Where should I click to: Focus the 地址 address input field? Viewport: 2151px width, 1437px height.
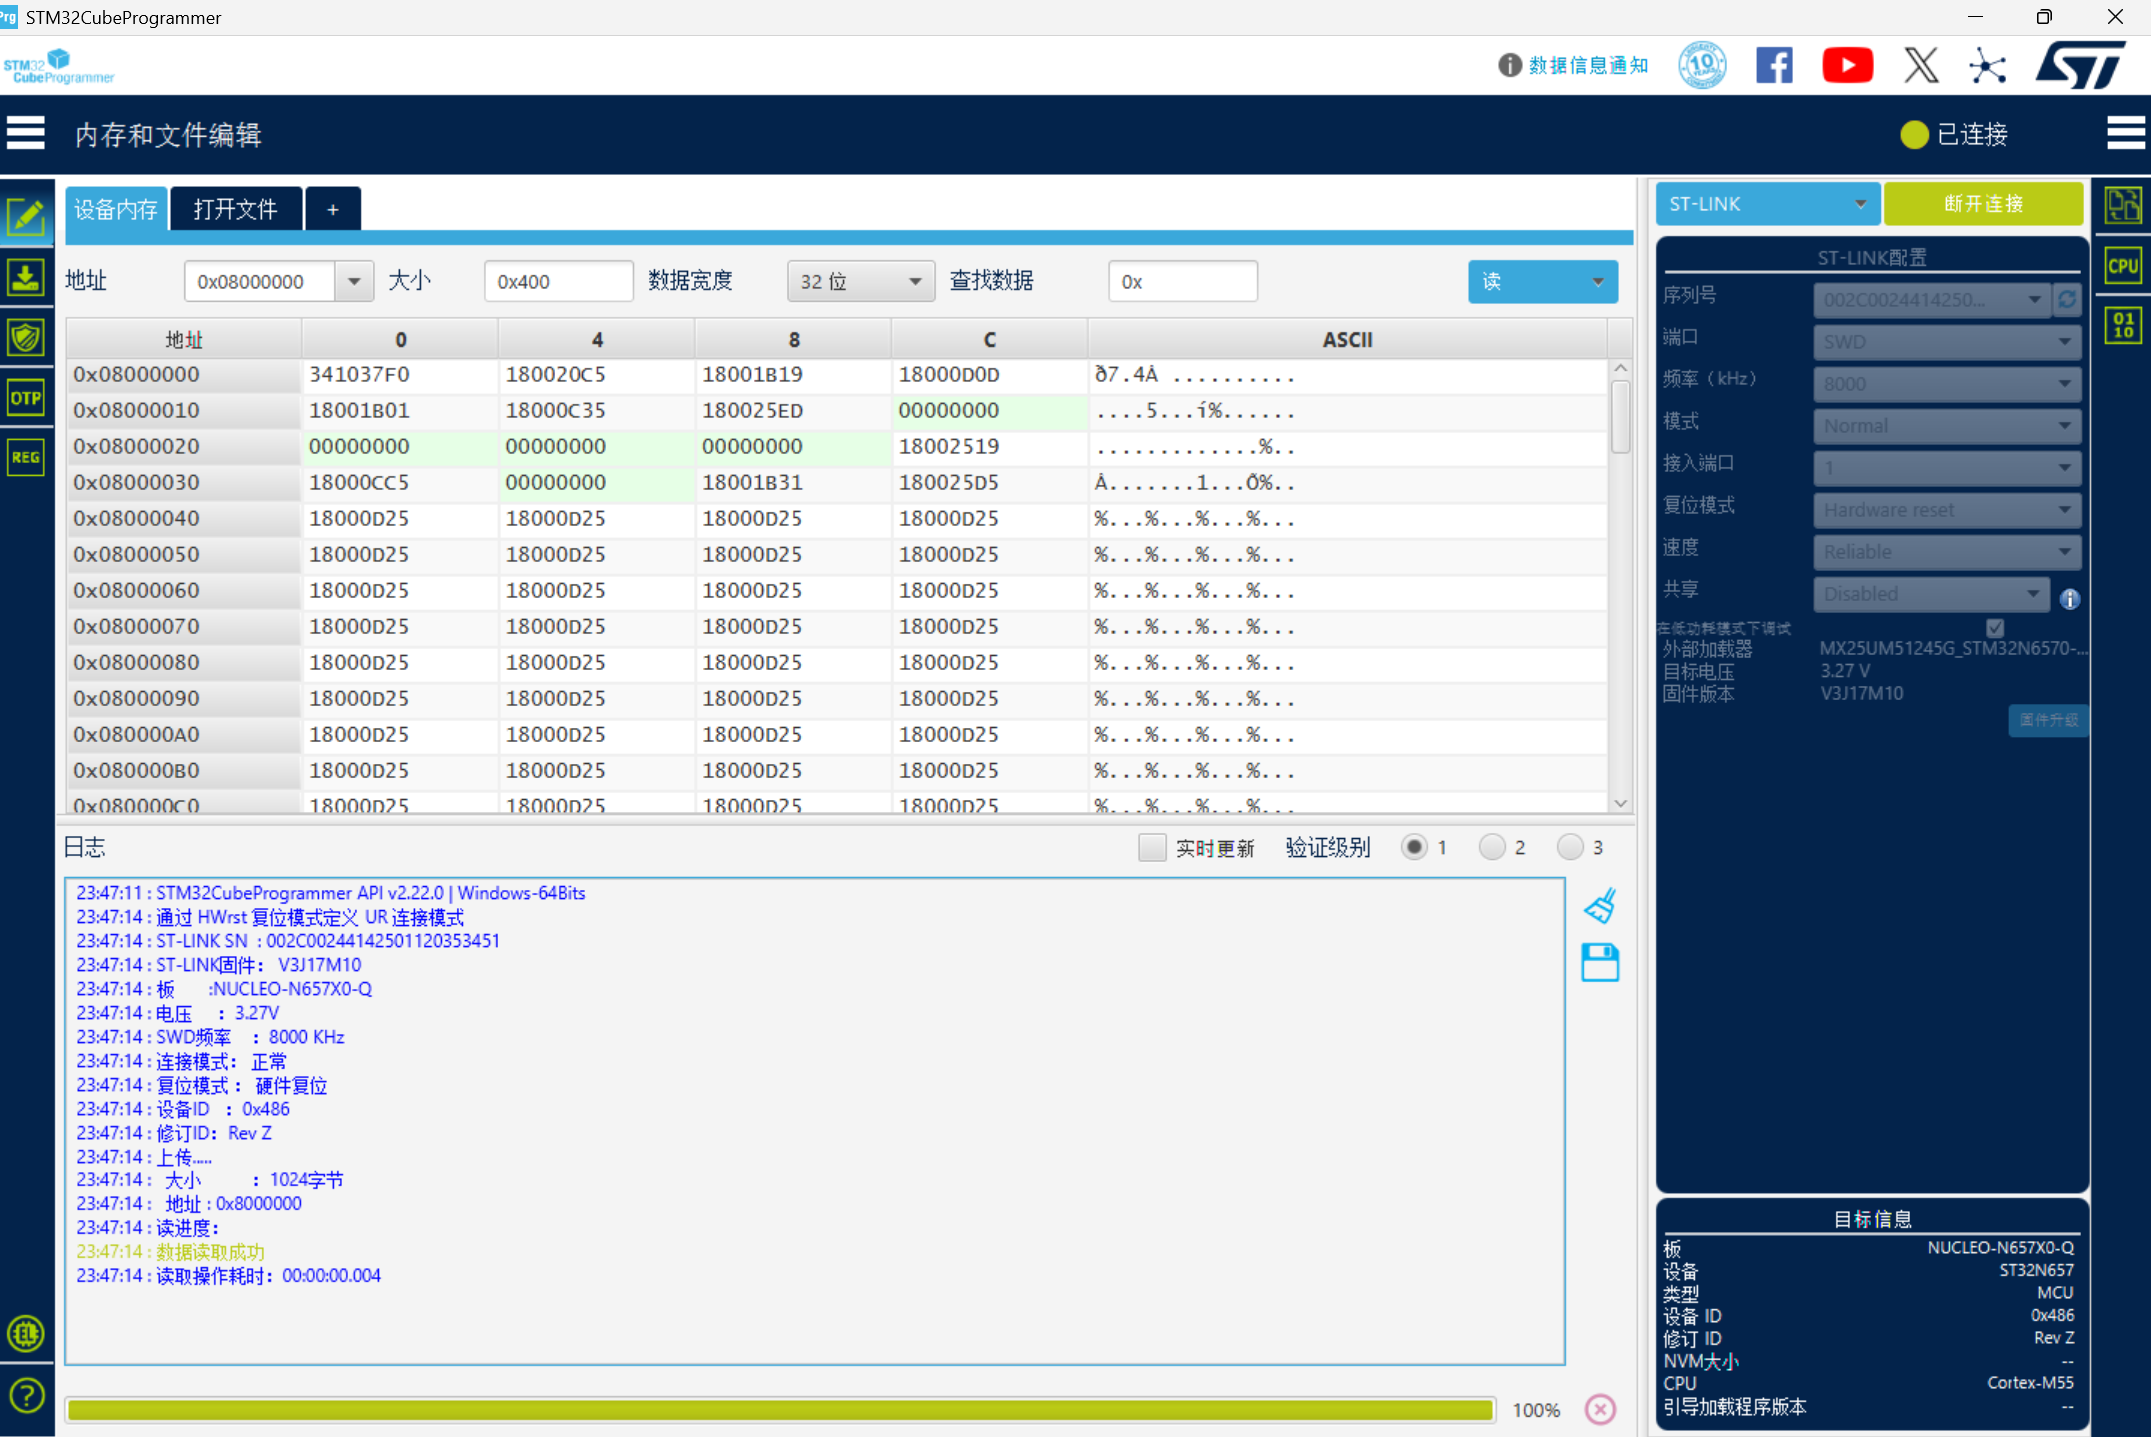pos(259,281)
